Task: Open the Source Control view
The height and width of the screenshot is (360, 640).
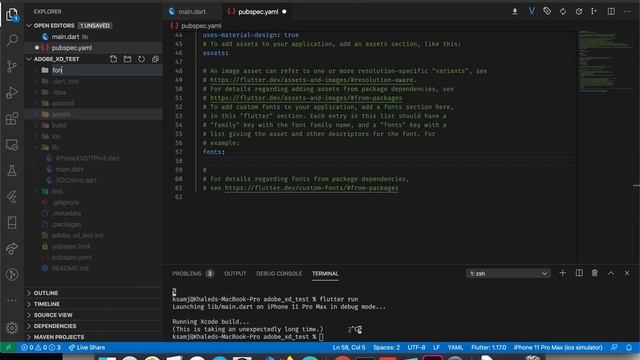Action: (12, 66)
